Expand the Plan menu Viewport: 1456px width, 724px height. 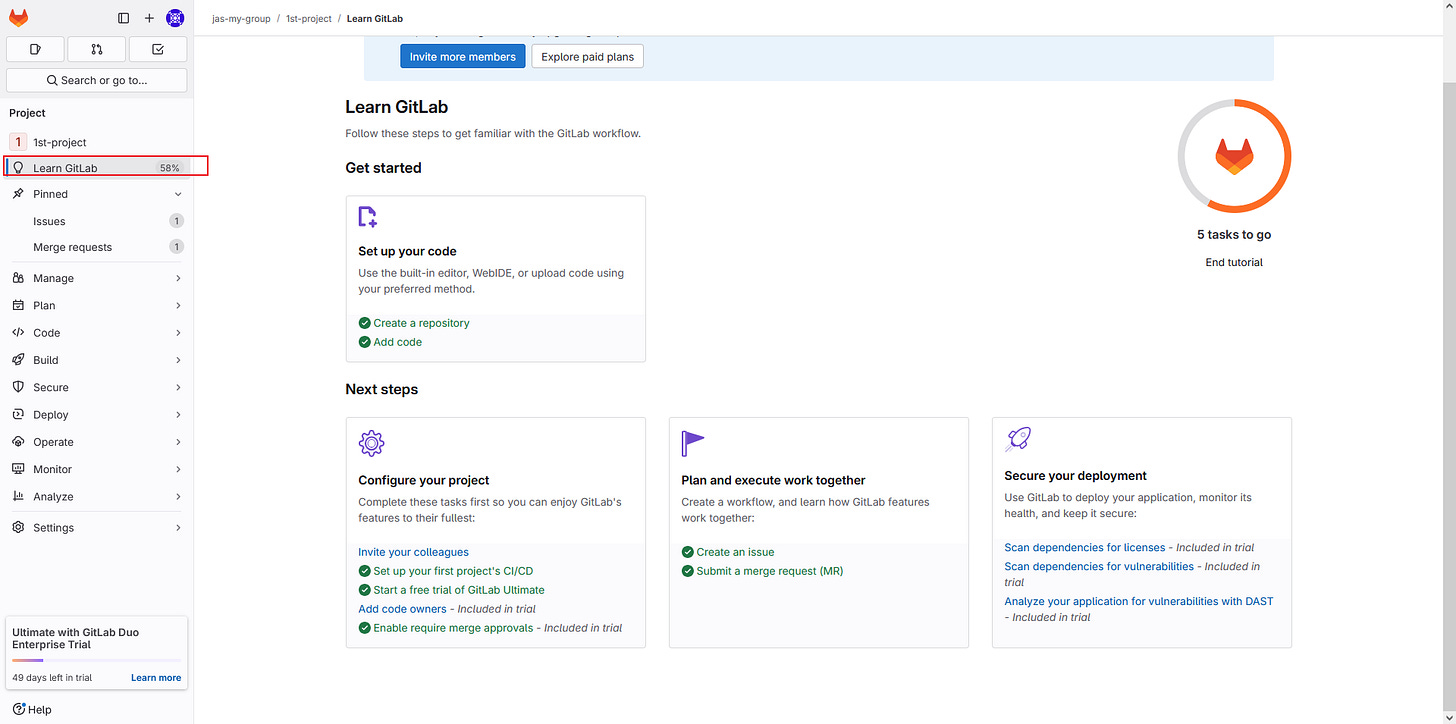tap(97, 305)
